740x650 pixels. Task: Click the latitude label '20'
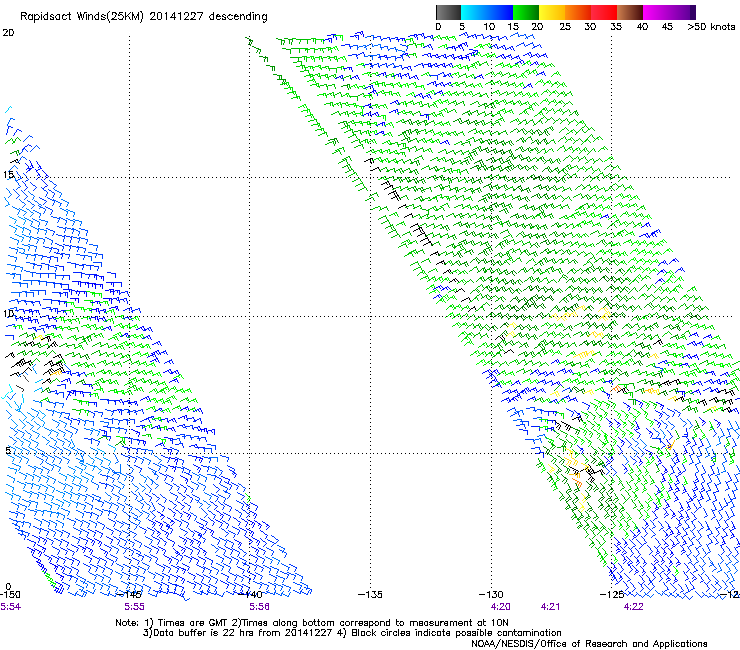pyautogui.click(x=8, y=33)
